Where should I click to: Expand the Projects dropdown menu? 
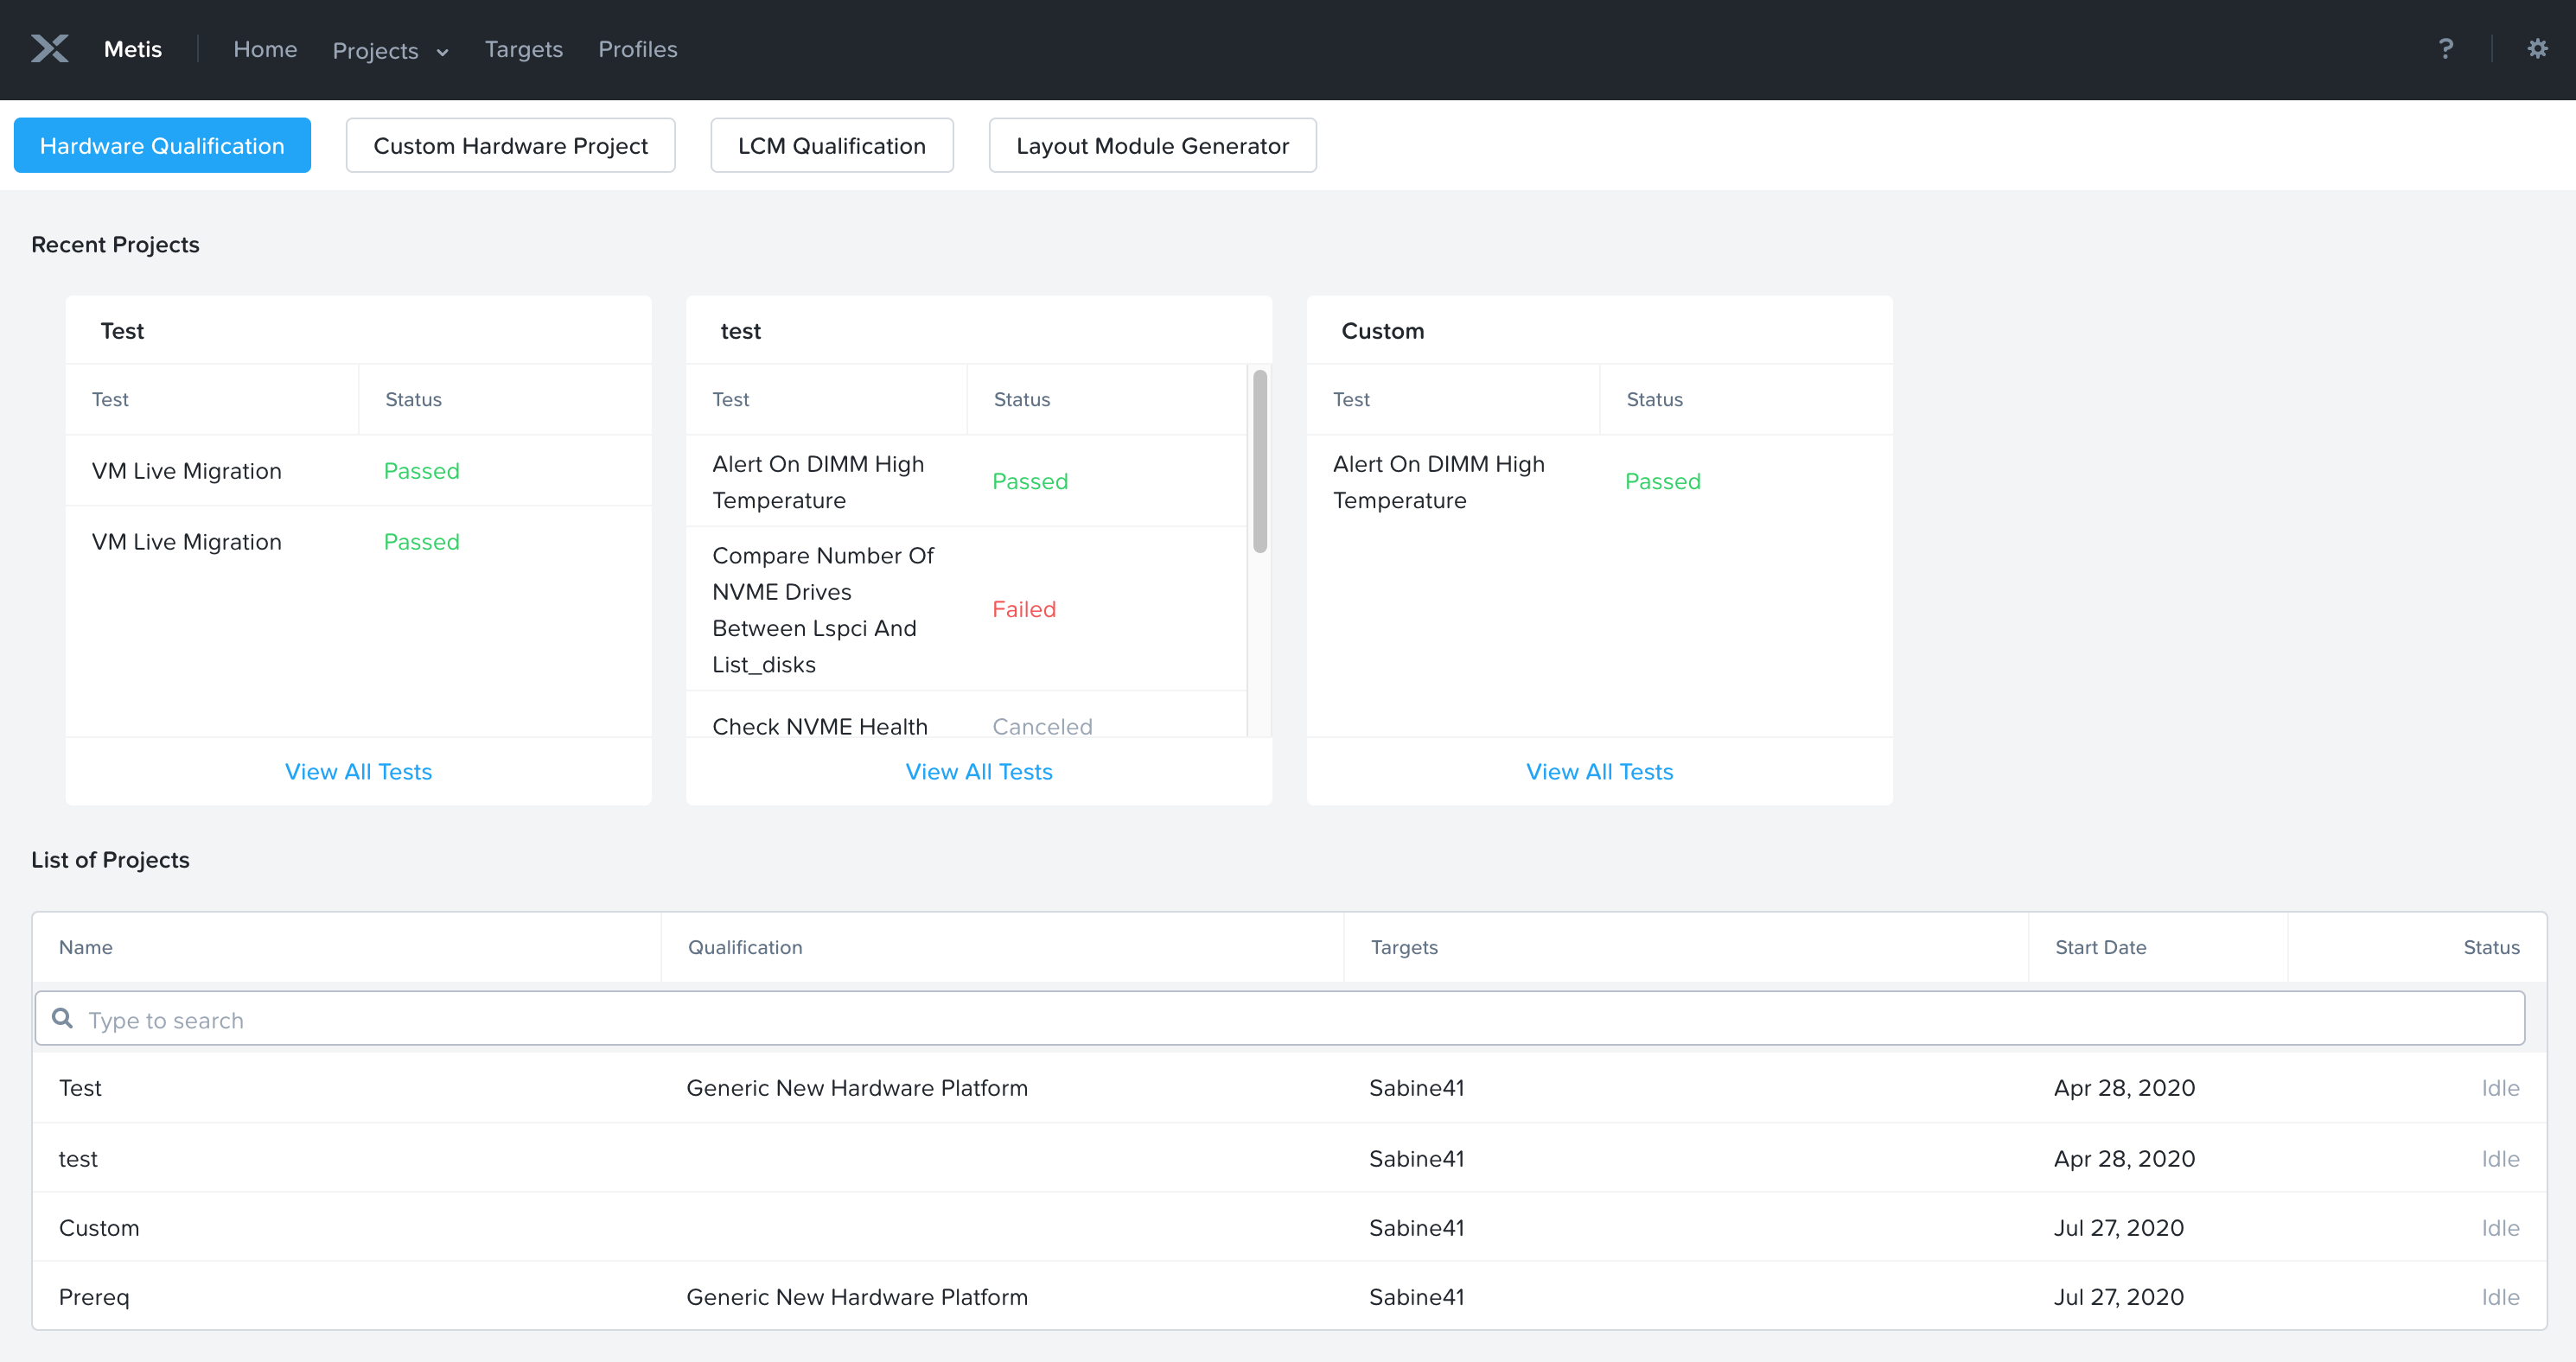tap(390, 50)
